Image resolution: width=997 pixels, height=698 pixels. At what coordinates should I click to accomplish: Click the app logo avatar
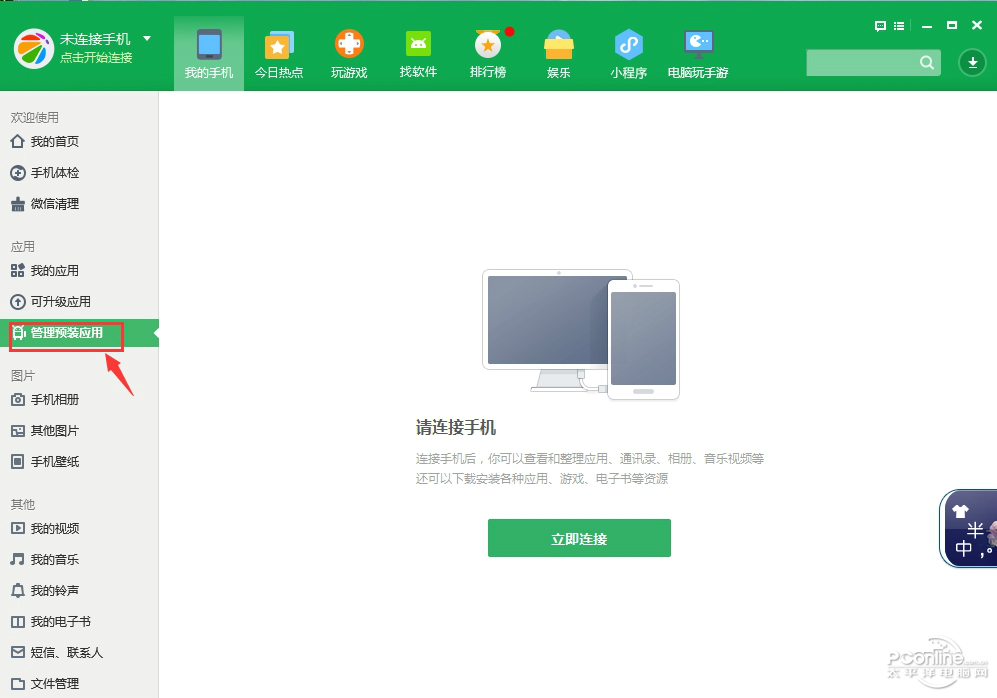(x=34, y=48)
